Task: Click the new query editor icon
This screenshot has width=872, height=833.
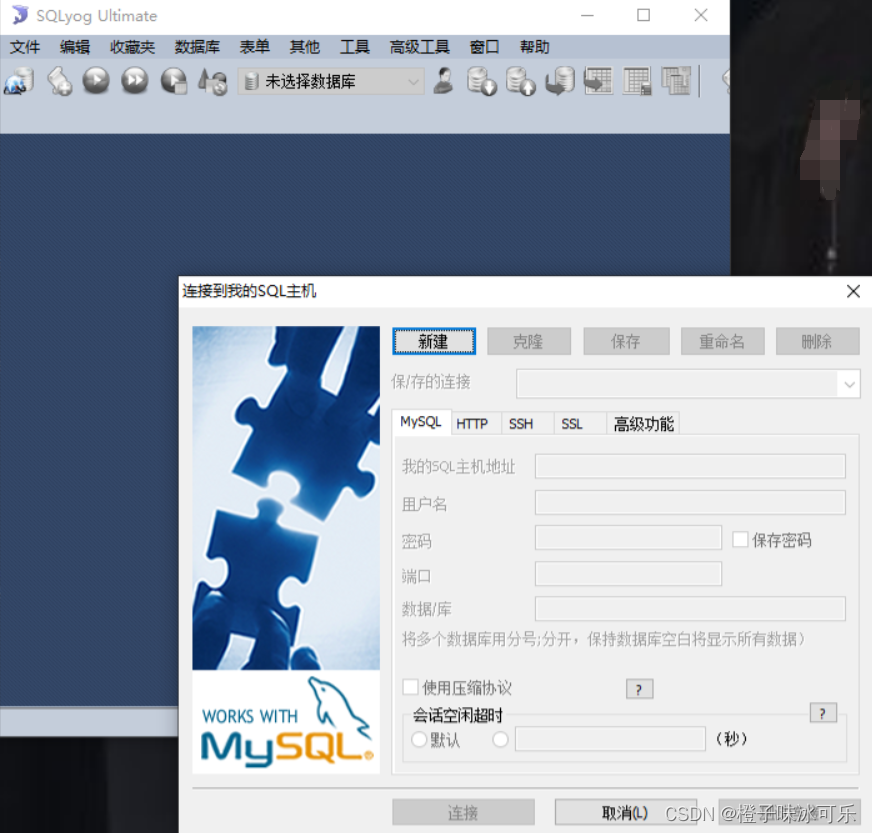Action: 59,82
